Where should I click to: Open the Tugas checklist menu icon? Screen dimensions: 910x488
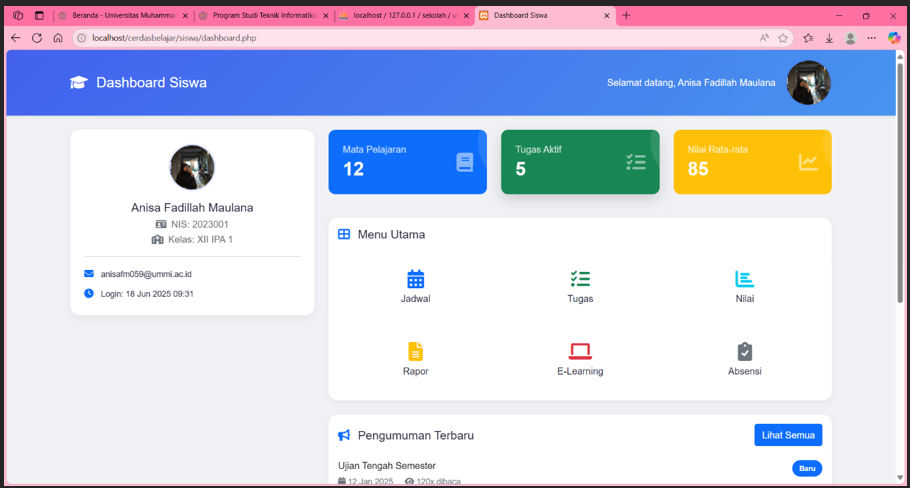(580, 279)
